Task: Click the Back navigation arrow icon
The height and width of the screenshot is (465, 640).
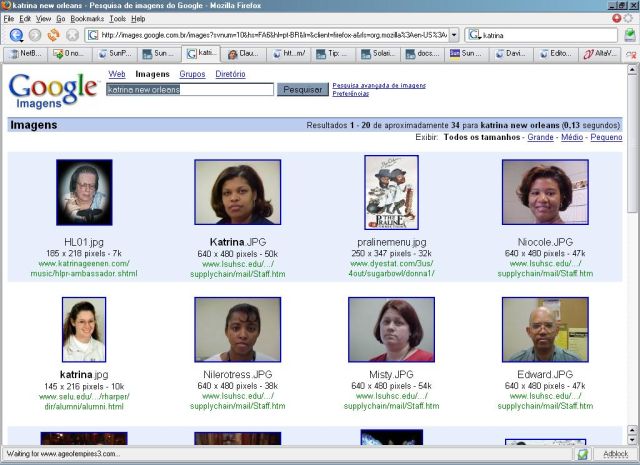Action: (16, 35)
